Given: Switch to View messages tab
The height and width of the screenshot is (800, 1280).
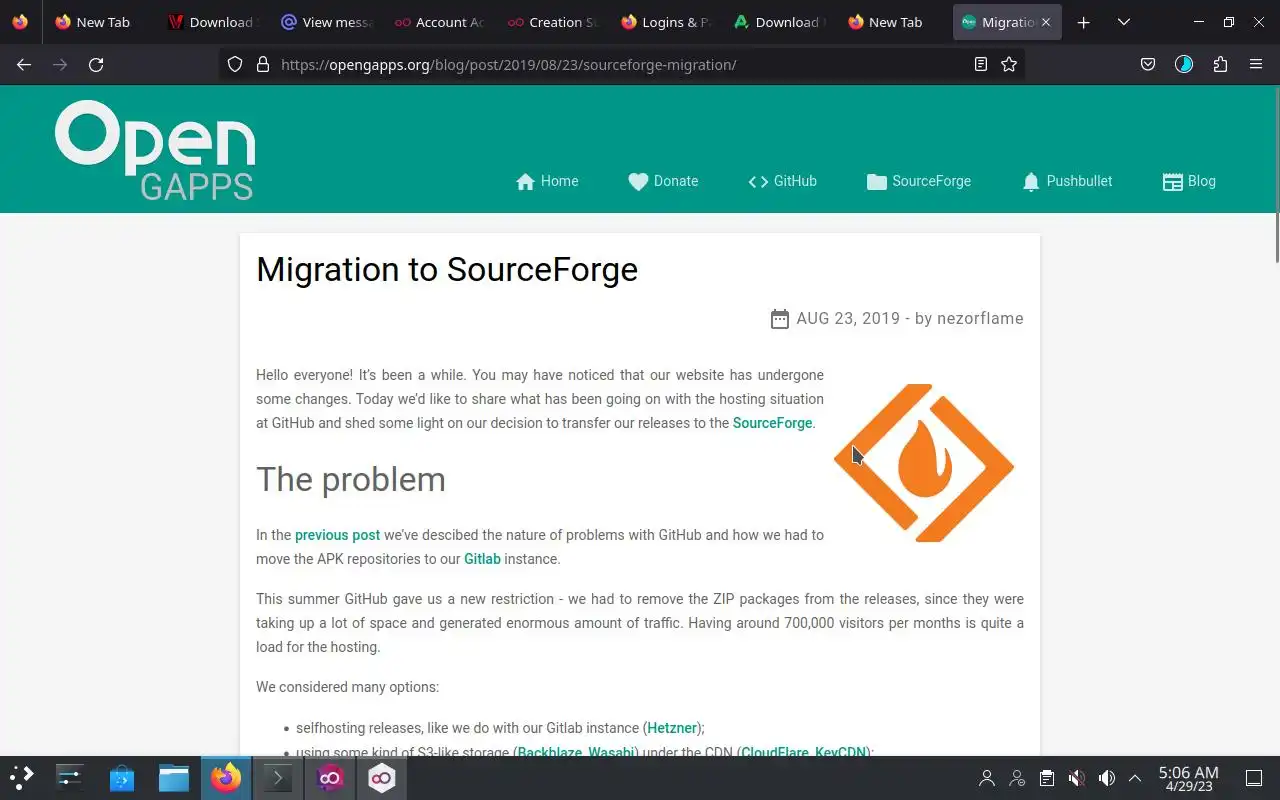Looking at the screenshot, I should pos(325,22).
